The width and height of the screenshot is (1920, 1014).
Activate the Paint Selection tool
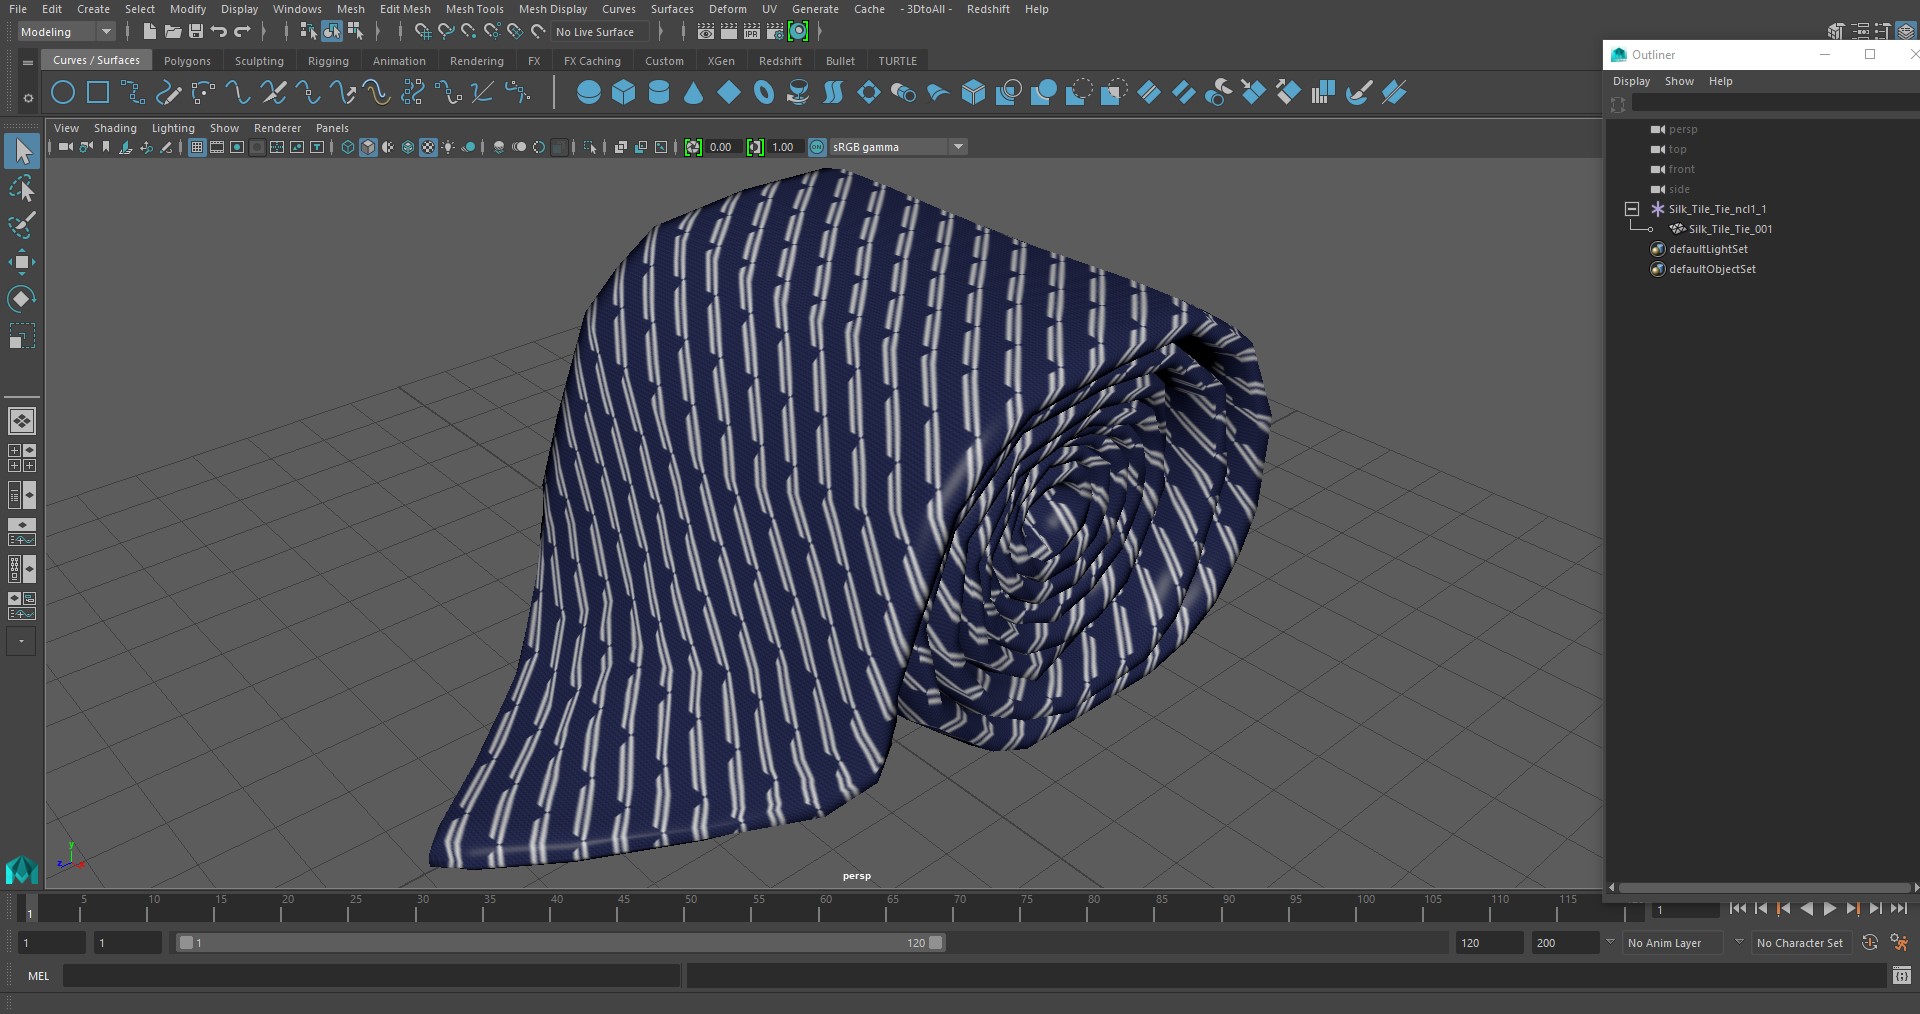[x=22, y=225]
